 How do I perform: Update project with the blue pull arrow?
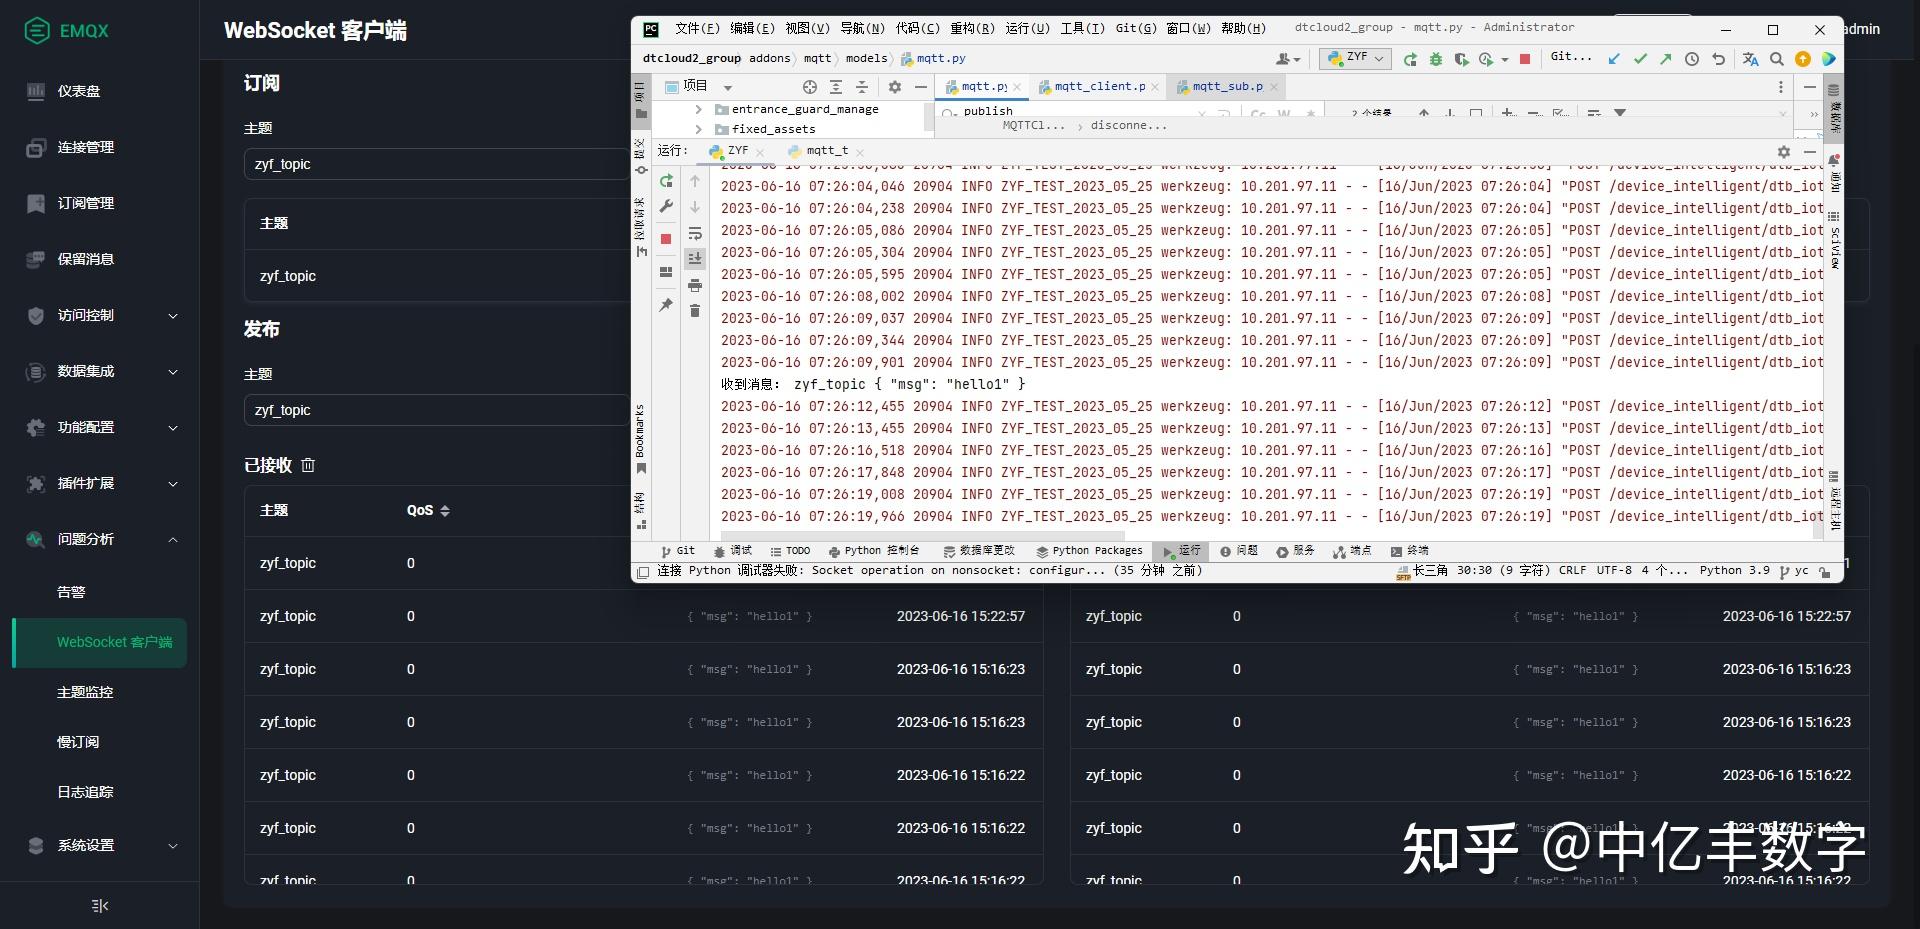(x=1613, y=59)
